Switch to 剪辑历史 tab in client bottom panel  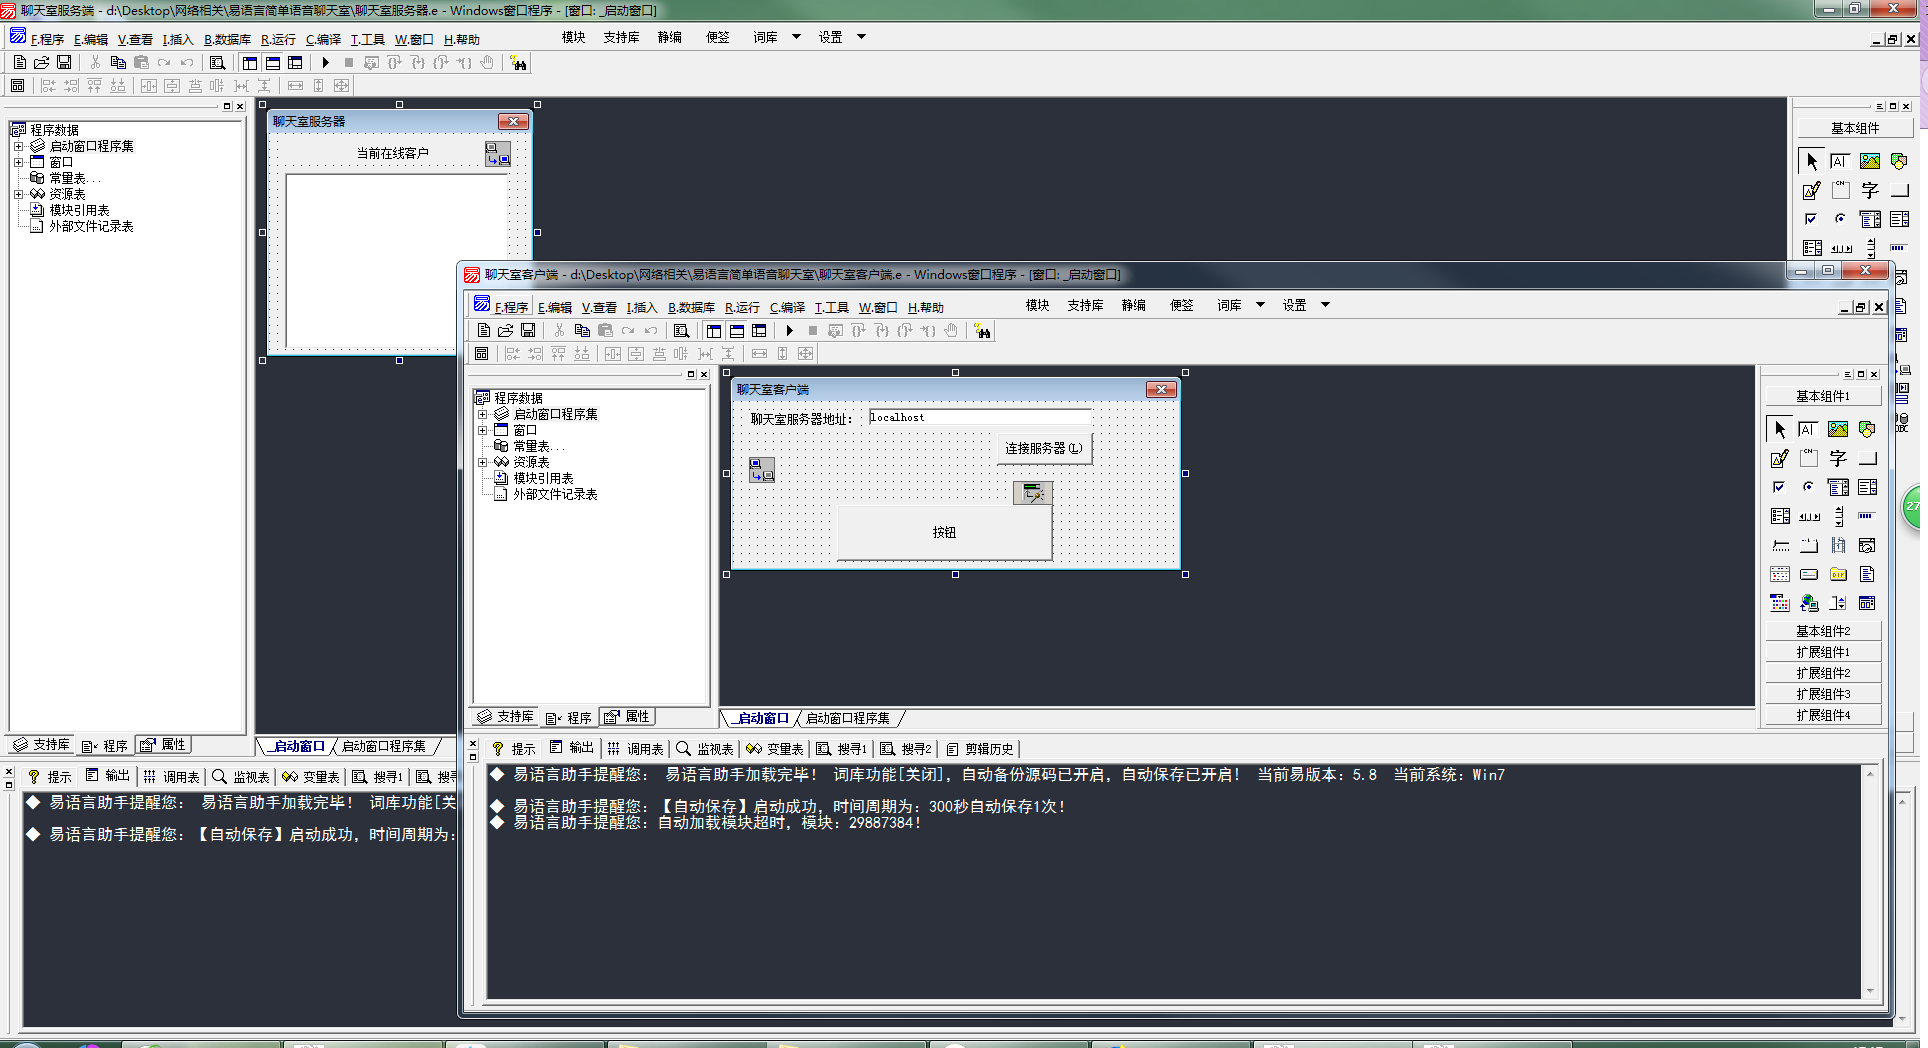tap(979, 748)
